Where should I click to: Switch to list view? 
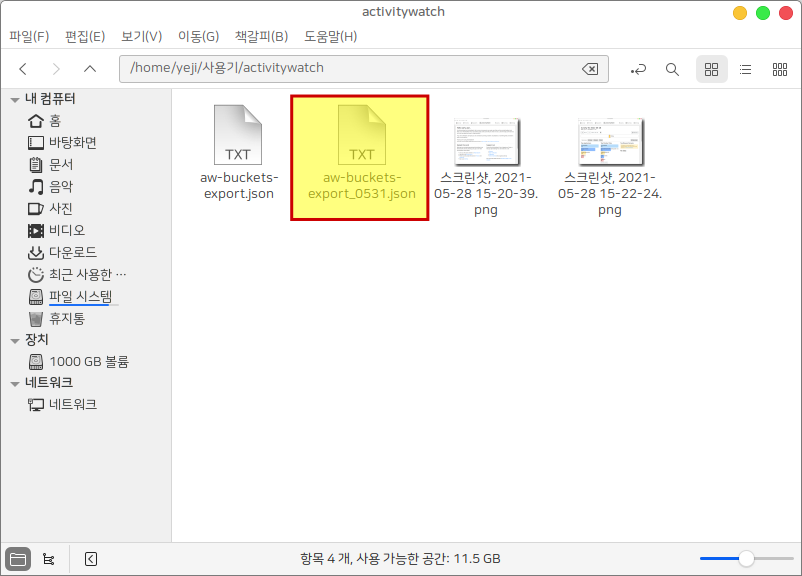point(745,69)
